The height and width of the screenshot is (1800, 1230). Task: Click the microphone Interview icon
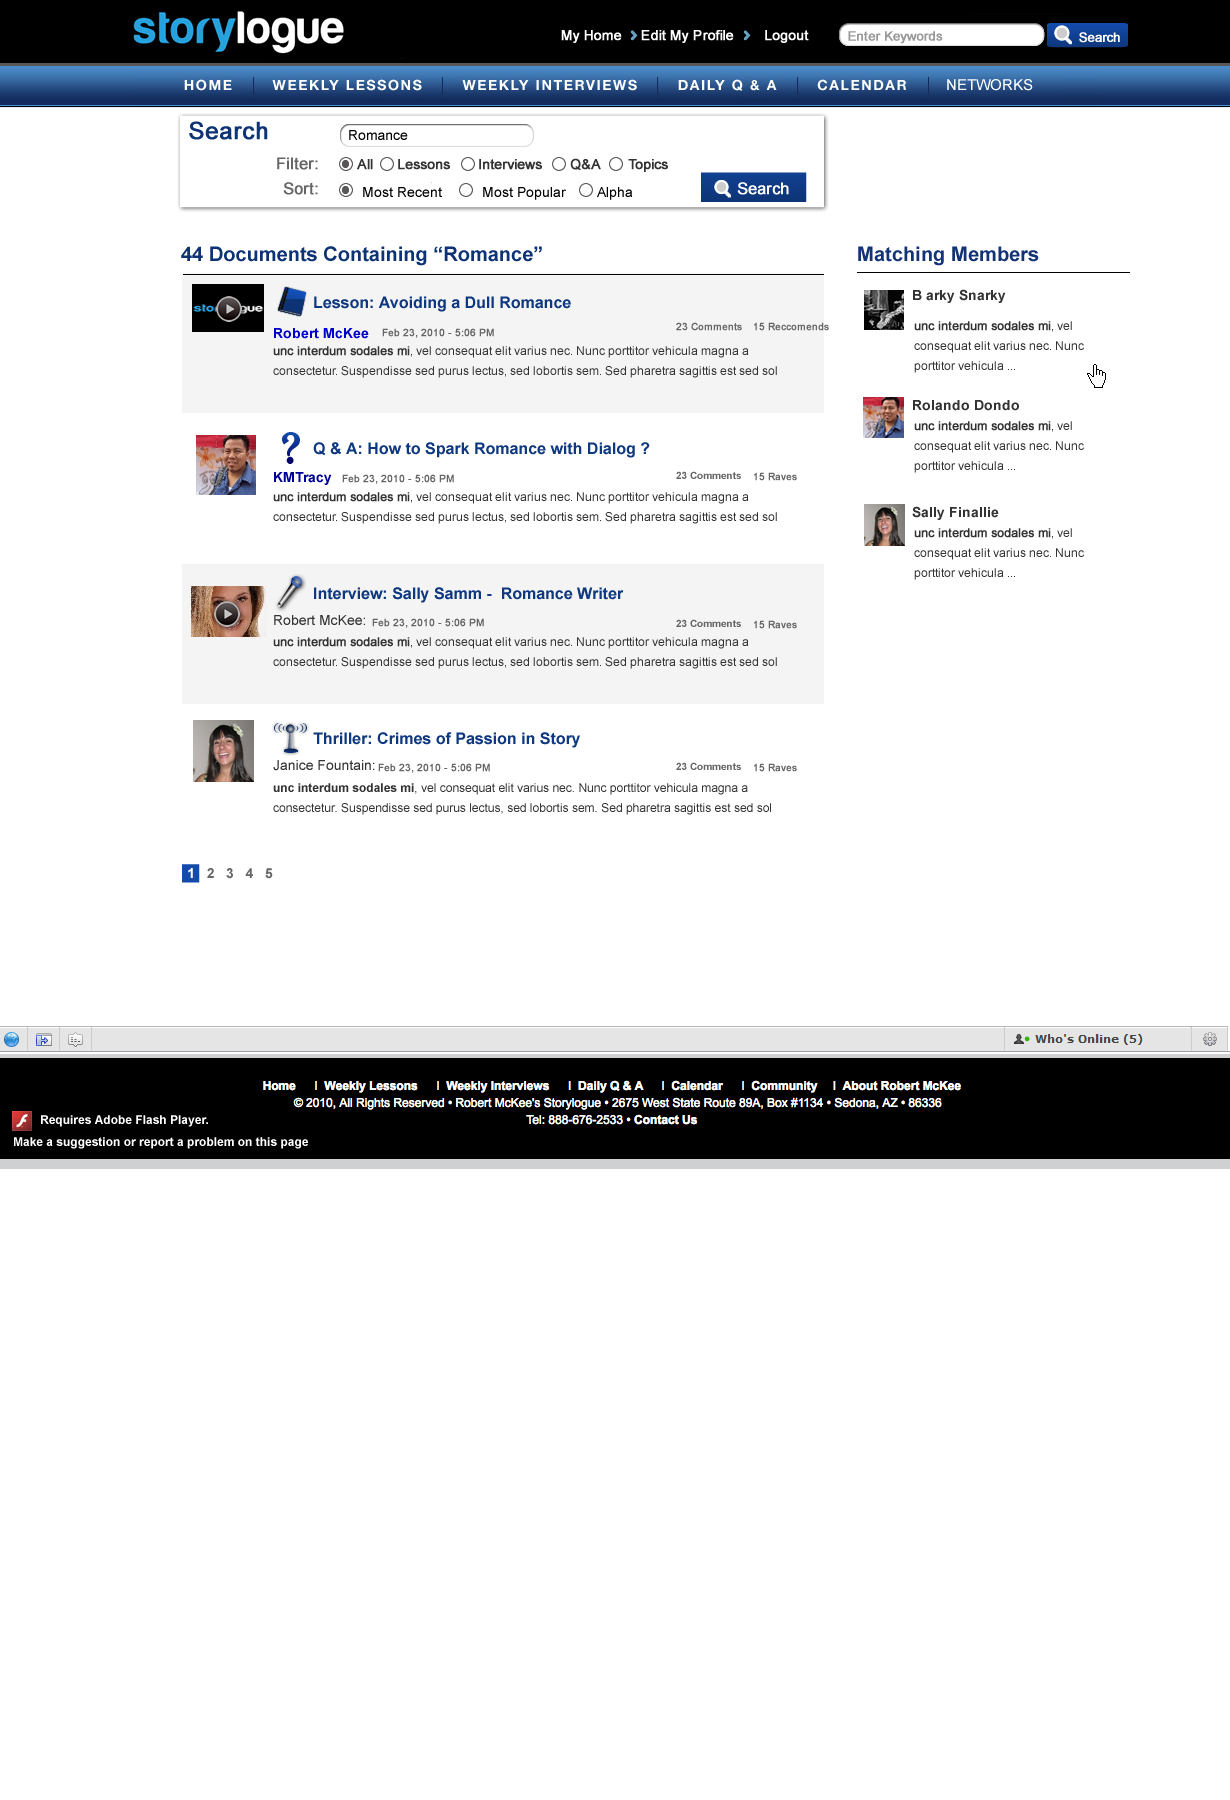tap(290, 592)
